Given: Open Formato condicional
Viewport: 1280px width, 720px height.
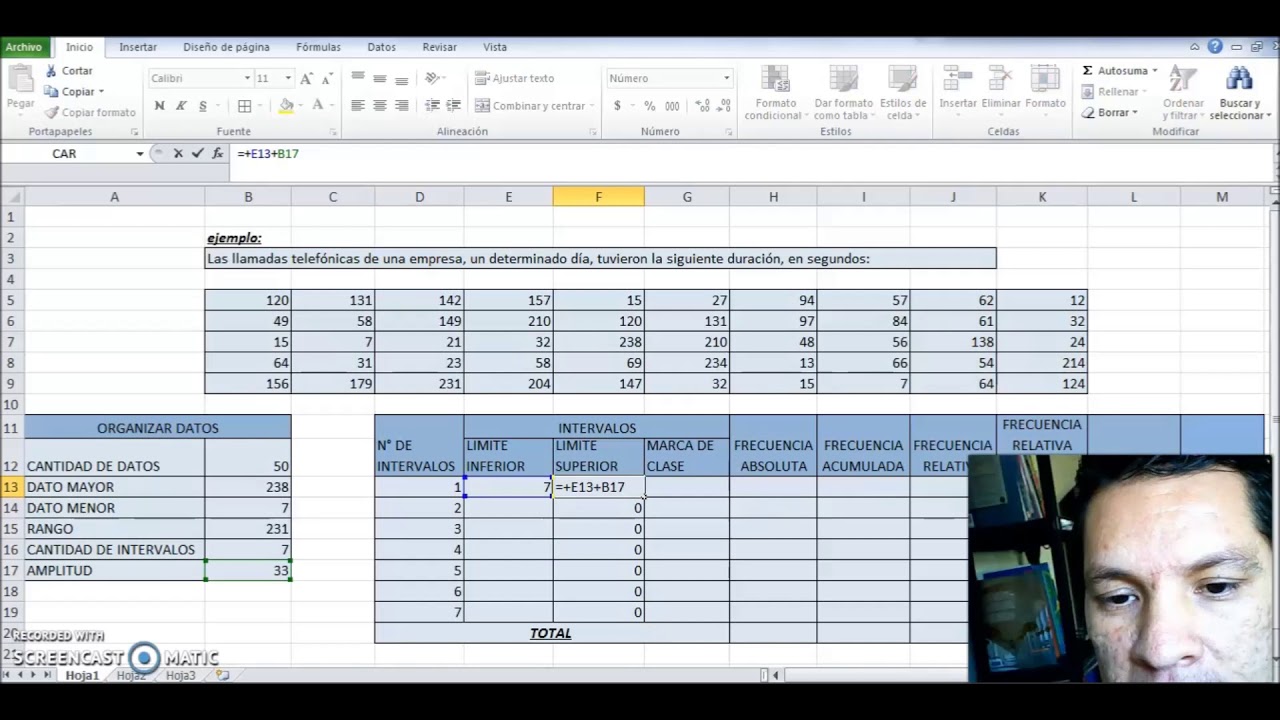Looking at the screenshot, I should coord(776,93).
